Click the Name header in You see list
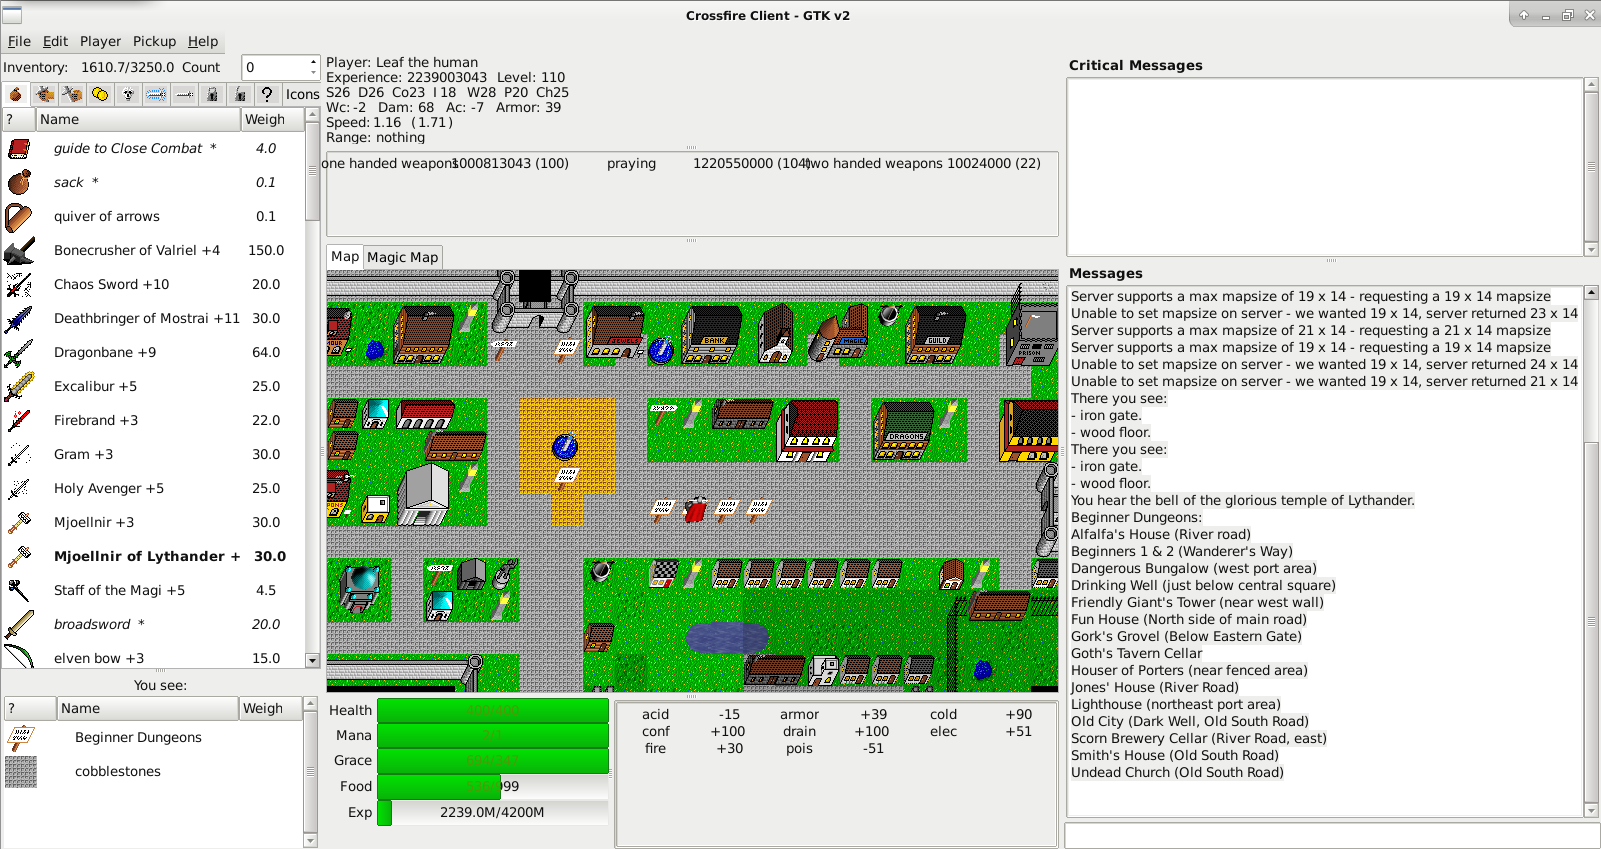 point(147,708)
